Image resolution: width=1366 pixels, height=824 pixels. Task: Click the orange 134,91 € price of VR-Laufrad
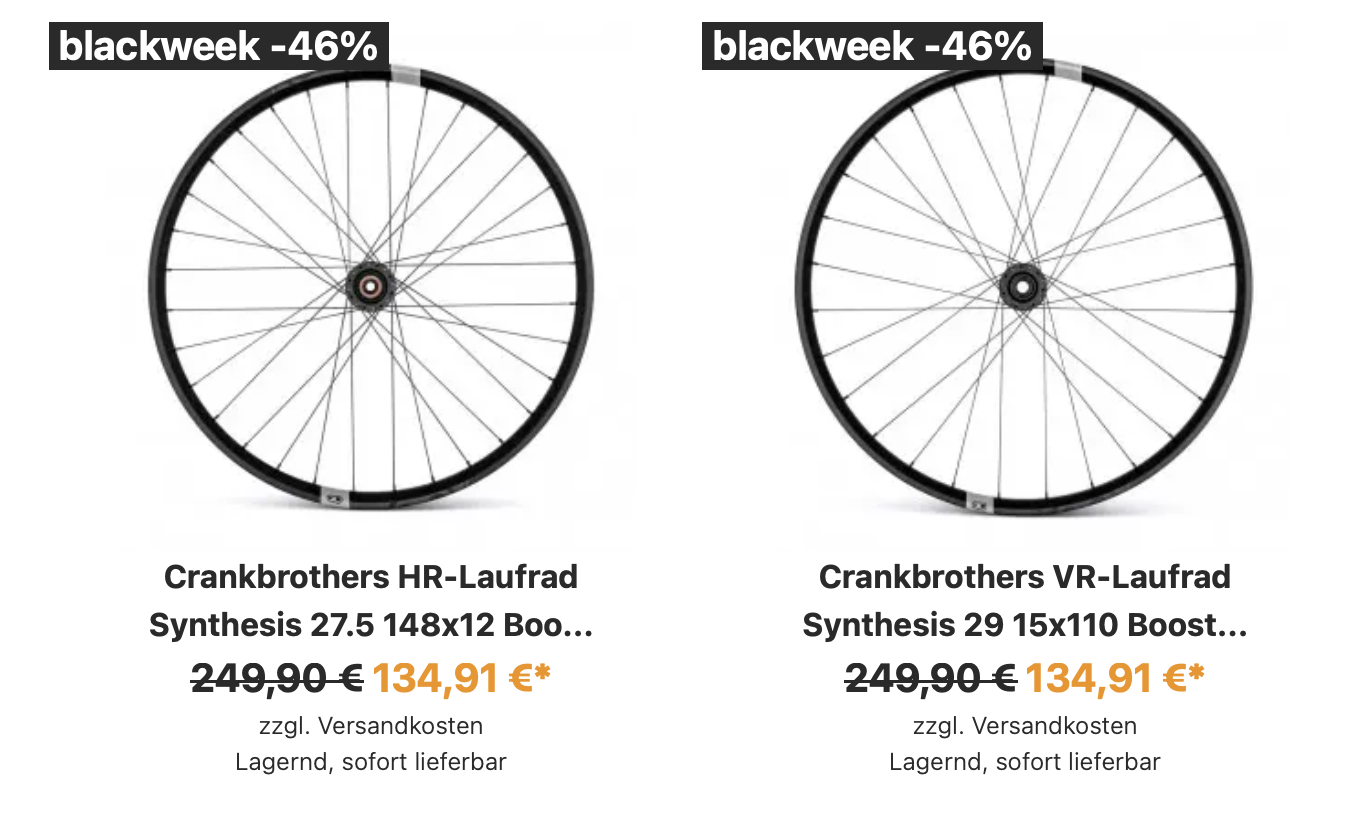(1115, 678)
